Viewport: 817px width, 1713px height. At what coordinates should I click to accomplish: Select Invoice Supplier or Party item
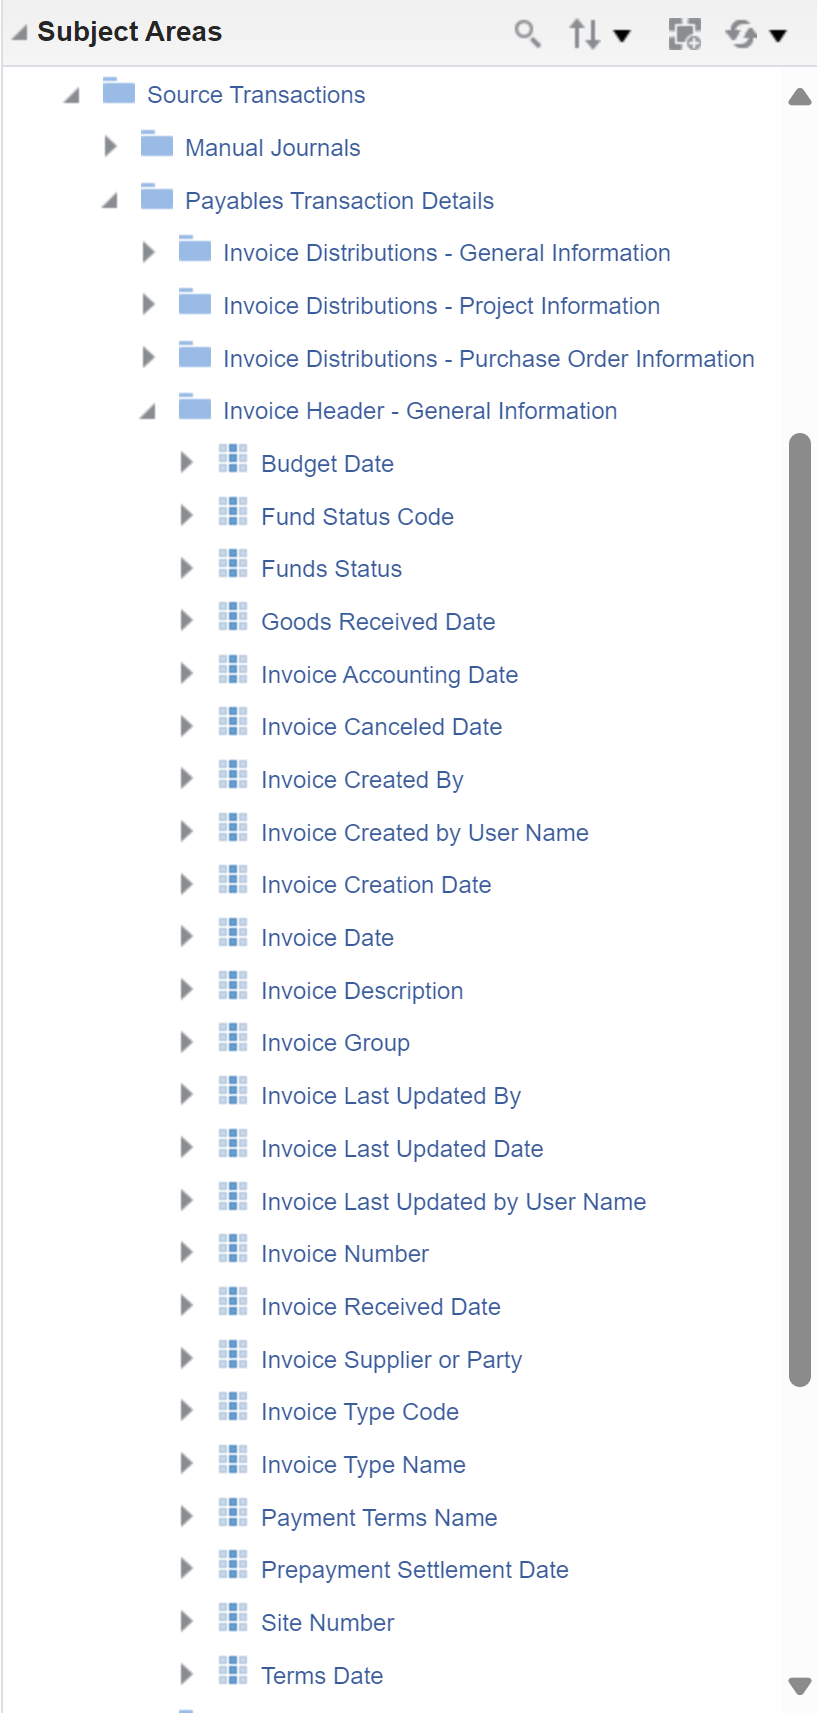click(x=391, y=1360)
